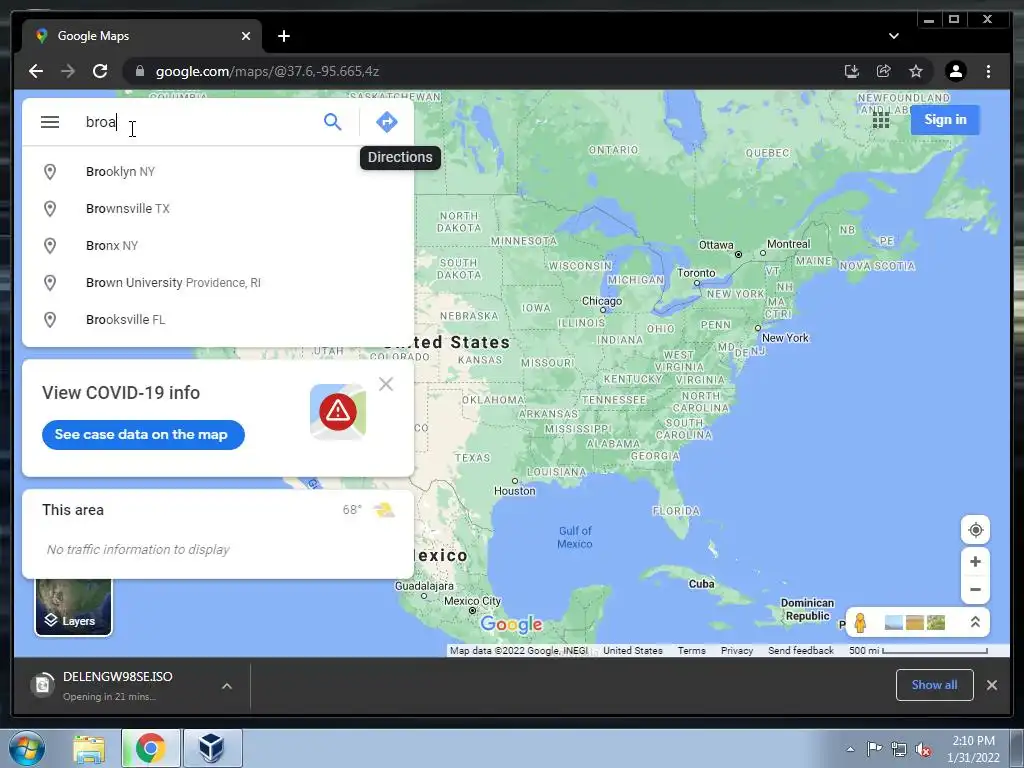
Task: Dismiss the COVID-19 info card
Action: click(386, 384)
